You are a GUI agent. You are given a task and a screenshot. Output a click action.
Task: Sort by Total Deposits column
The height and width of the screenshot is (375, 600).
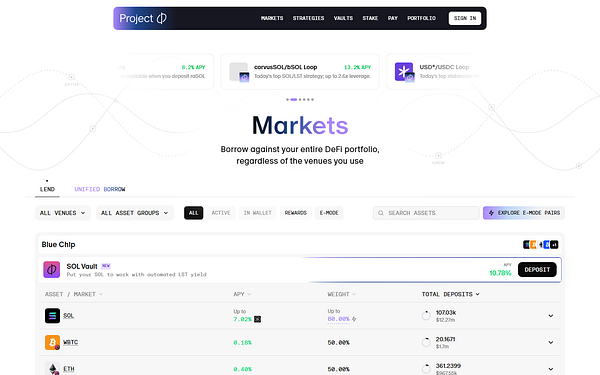(x=450, y=294)
